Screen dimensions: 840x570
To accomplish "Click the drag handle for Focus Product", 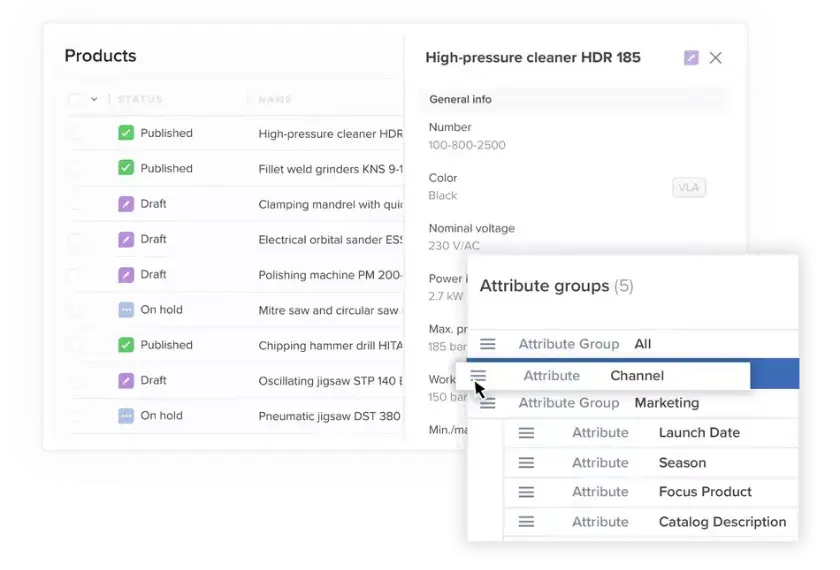I will coord(526,492).
